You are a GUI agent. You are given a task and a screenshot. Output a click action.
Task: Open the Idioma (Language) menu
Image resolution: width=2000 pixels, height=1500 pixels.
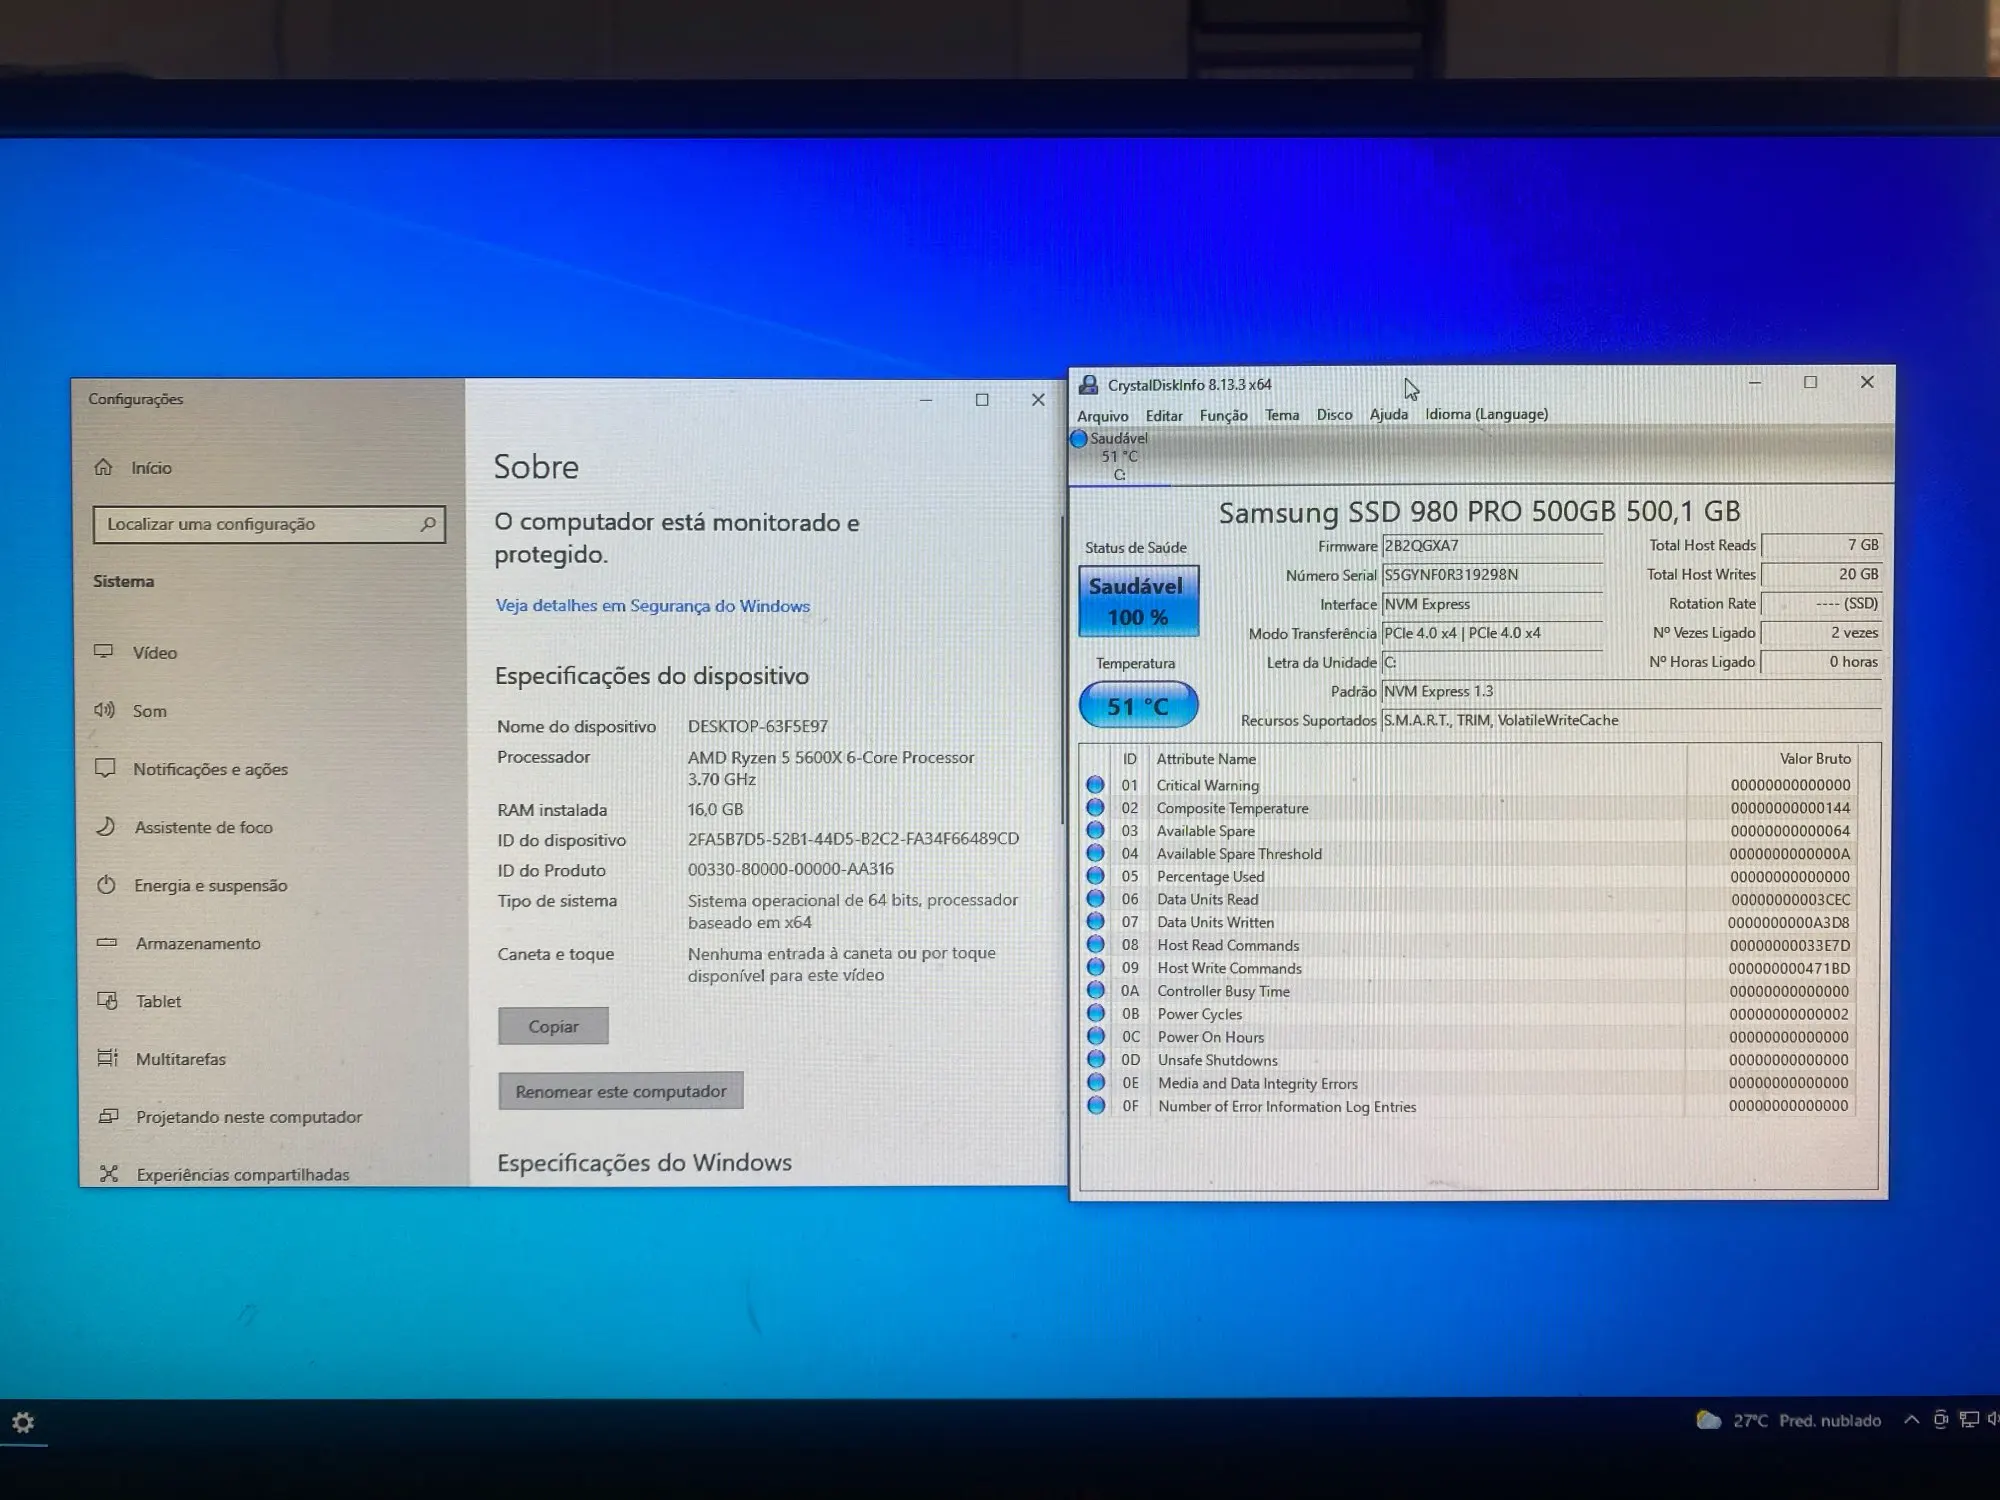point(1486,414)
